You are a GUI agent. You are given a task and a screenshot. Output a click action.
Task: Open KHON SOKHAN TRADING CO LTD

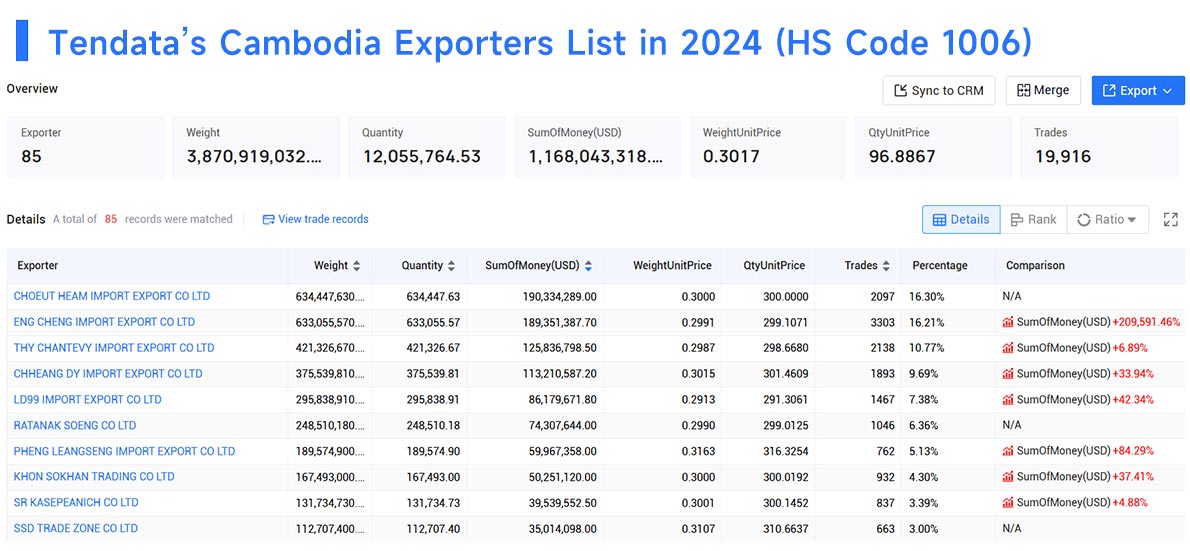tap(94, 477)
